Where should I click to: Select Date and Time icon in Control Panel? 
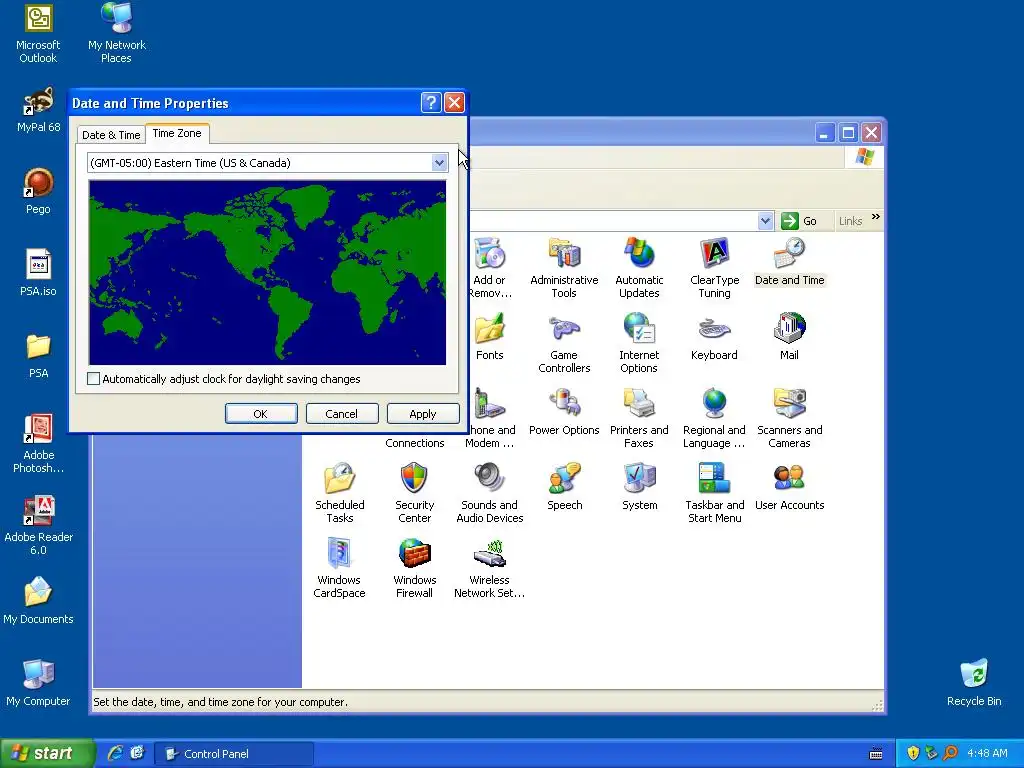(x=790, y=262)
